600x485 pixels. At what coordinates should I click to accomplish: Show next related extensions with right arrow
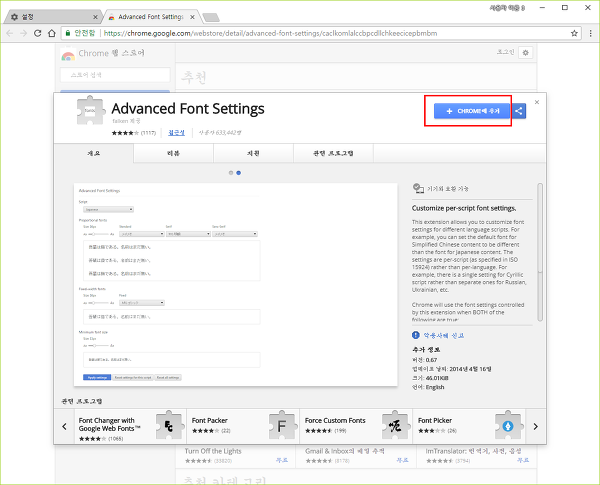click(536, 426)
